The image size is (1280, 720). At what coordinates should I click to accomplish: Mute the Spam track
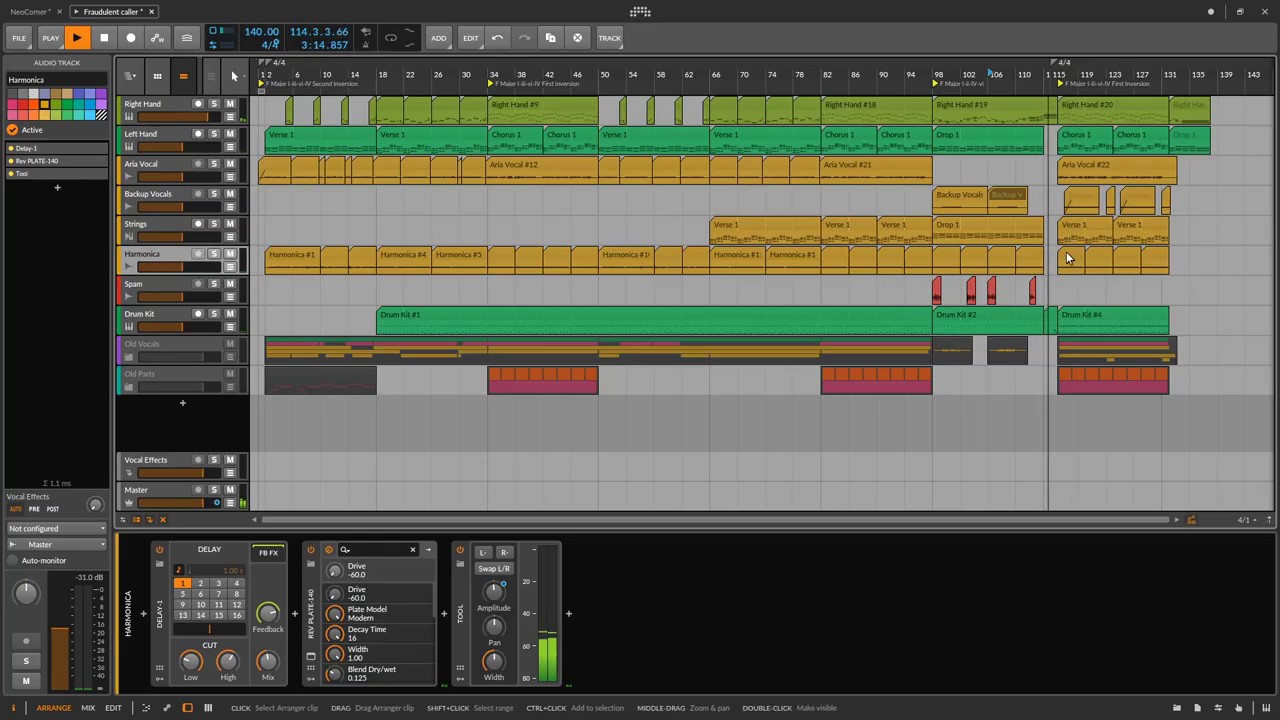click(x=230, y=284)
